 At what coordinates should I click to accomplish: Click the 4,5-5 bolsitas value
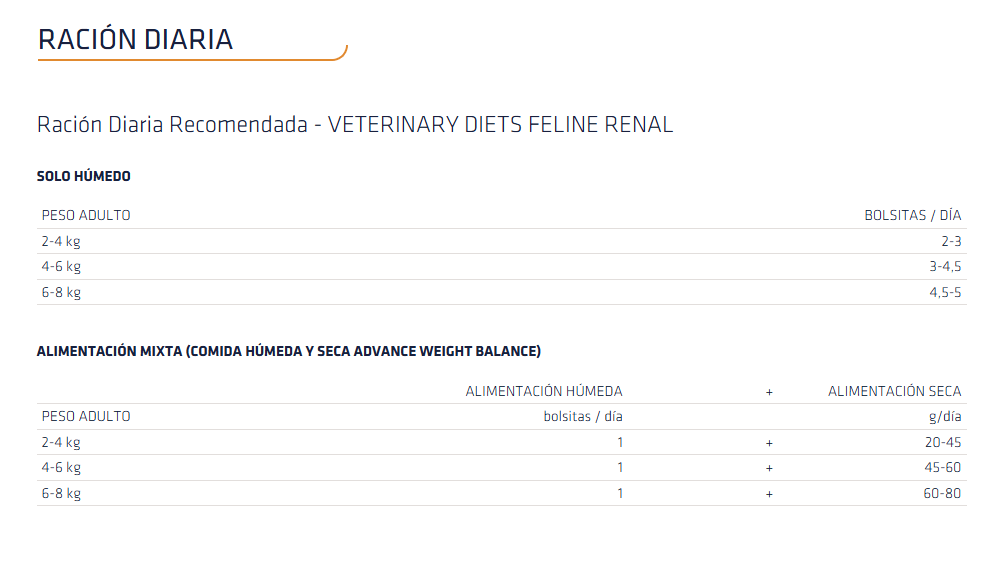pos(945,293)
